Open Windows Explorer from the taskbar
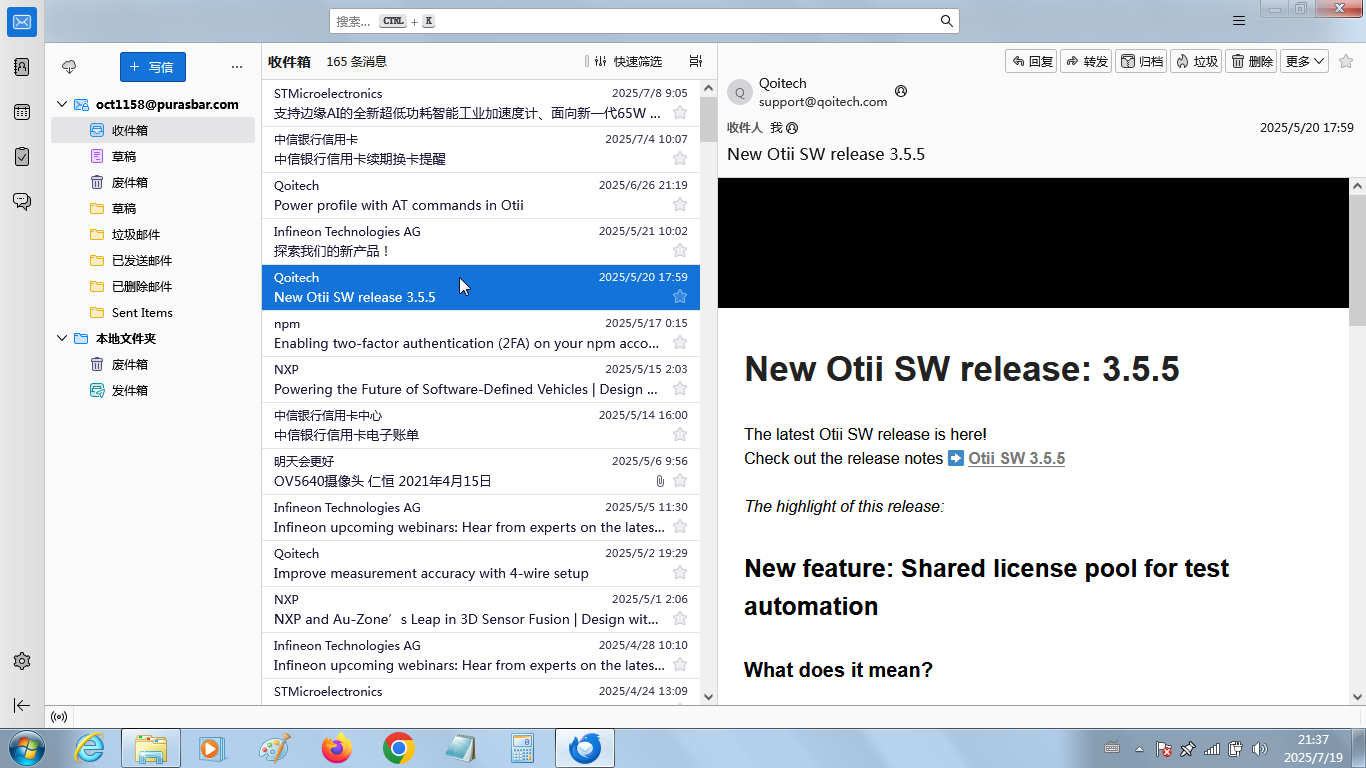 151,748
